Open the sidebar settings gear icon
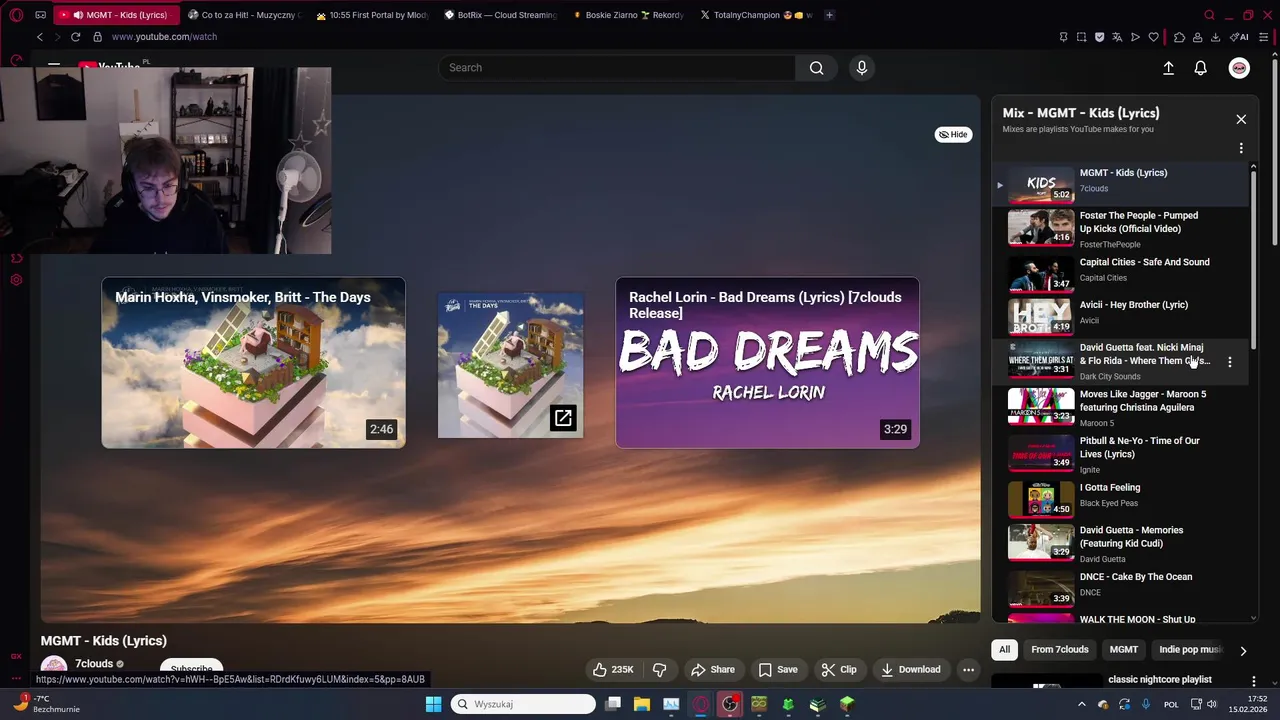Viewport: 1280px width, 720px height. 16,280
